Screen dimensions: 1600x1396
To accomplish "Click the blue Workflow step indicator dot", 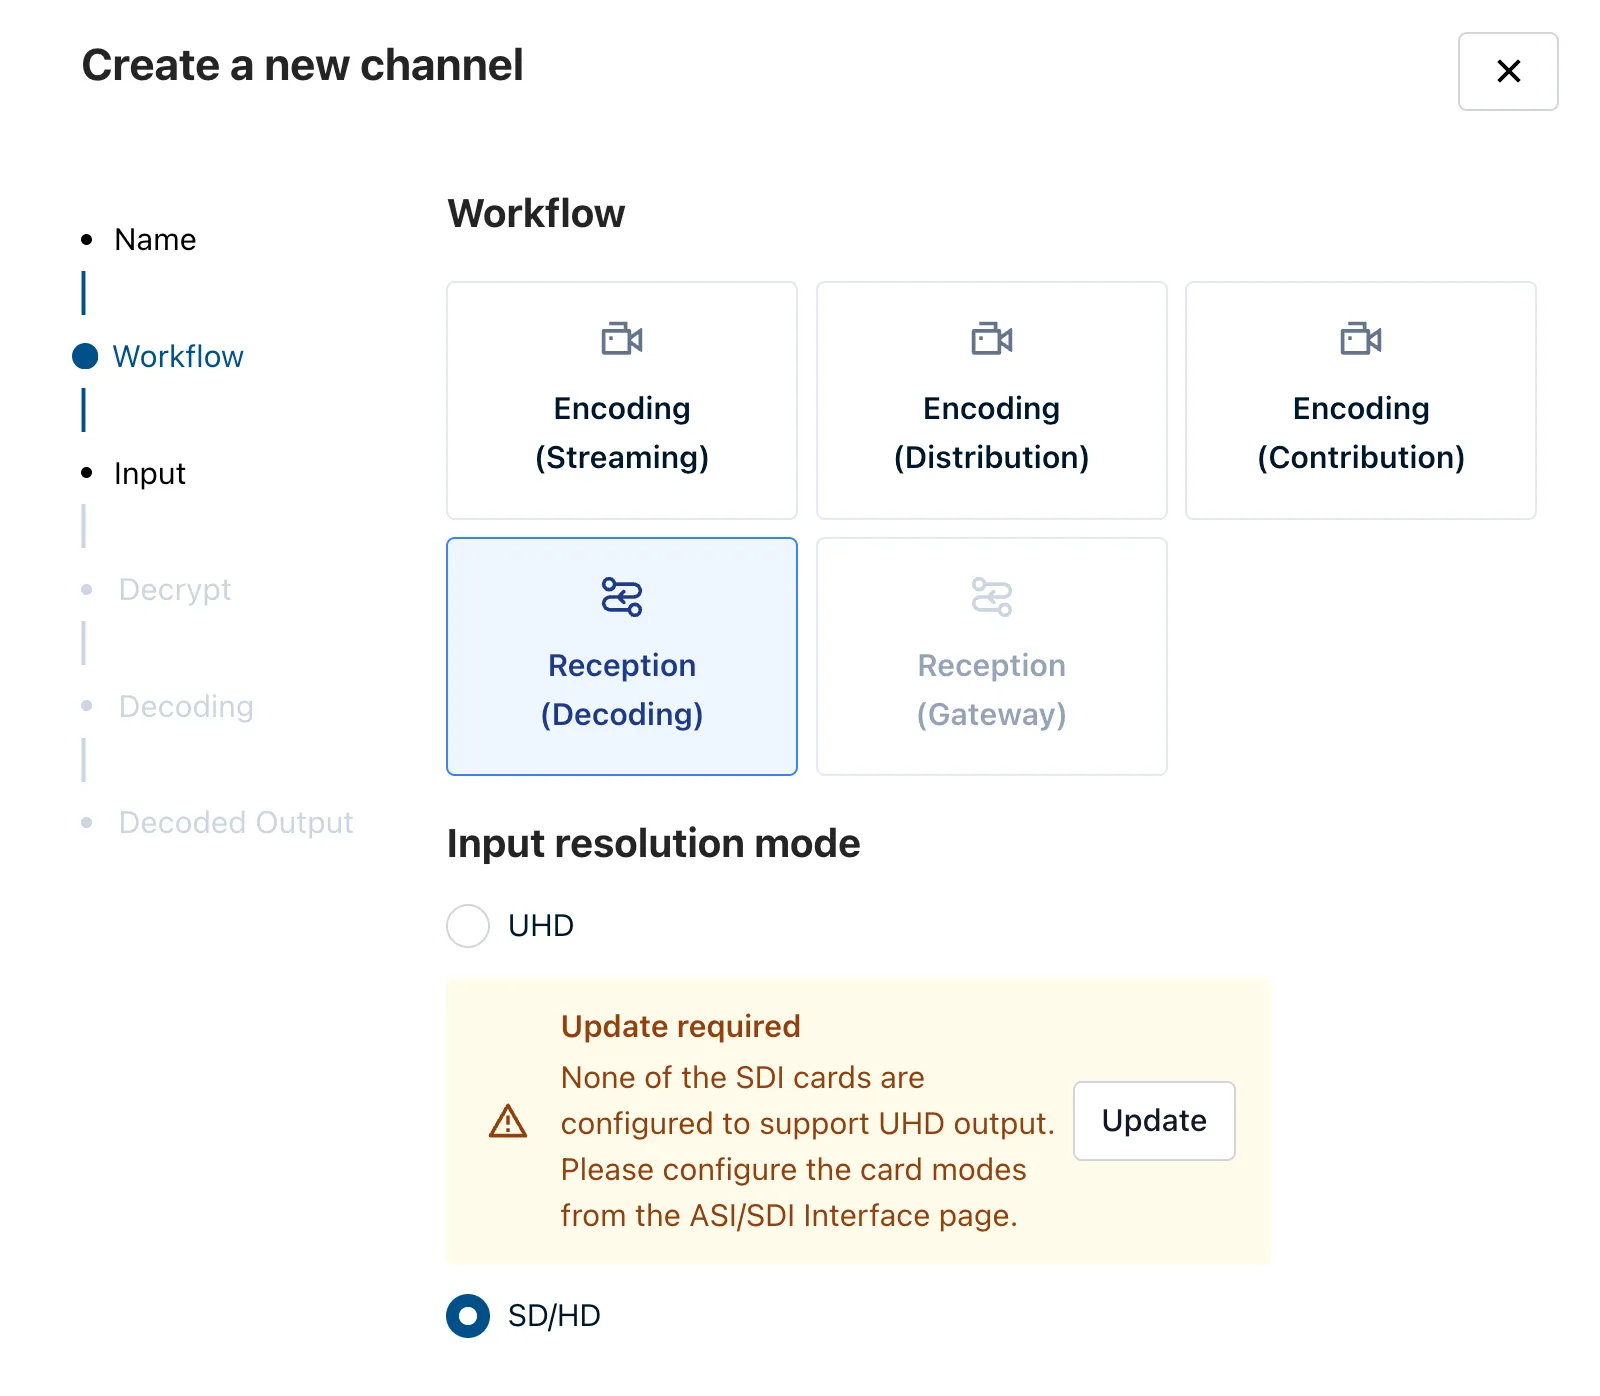I will (86, 357).
